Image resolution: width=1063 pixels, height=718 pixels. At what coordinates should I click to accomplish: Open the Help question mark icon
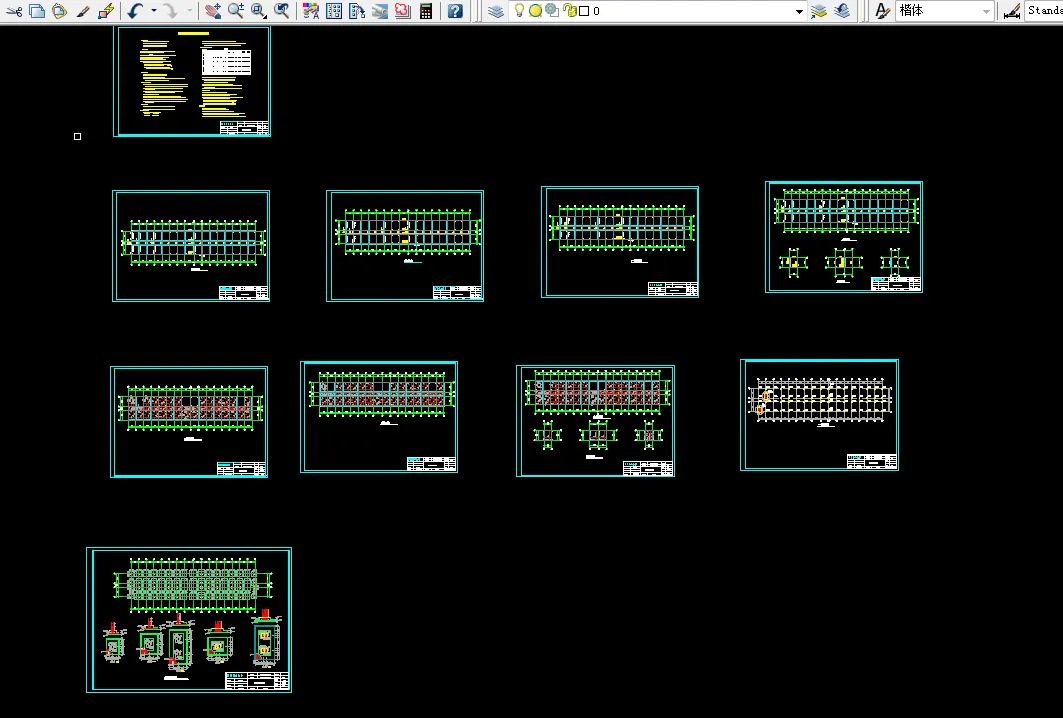455,11
